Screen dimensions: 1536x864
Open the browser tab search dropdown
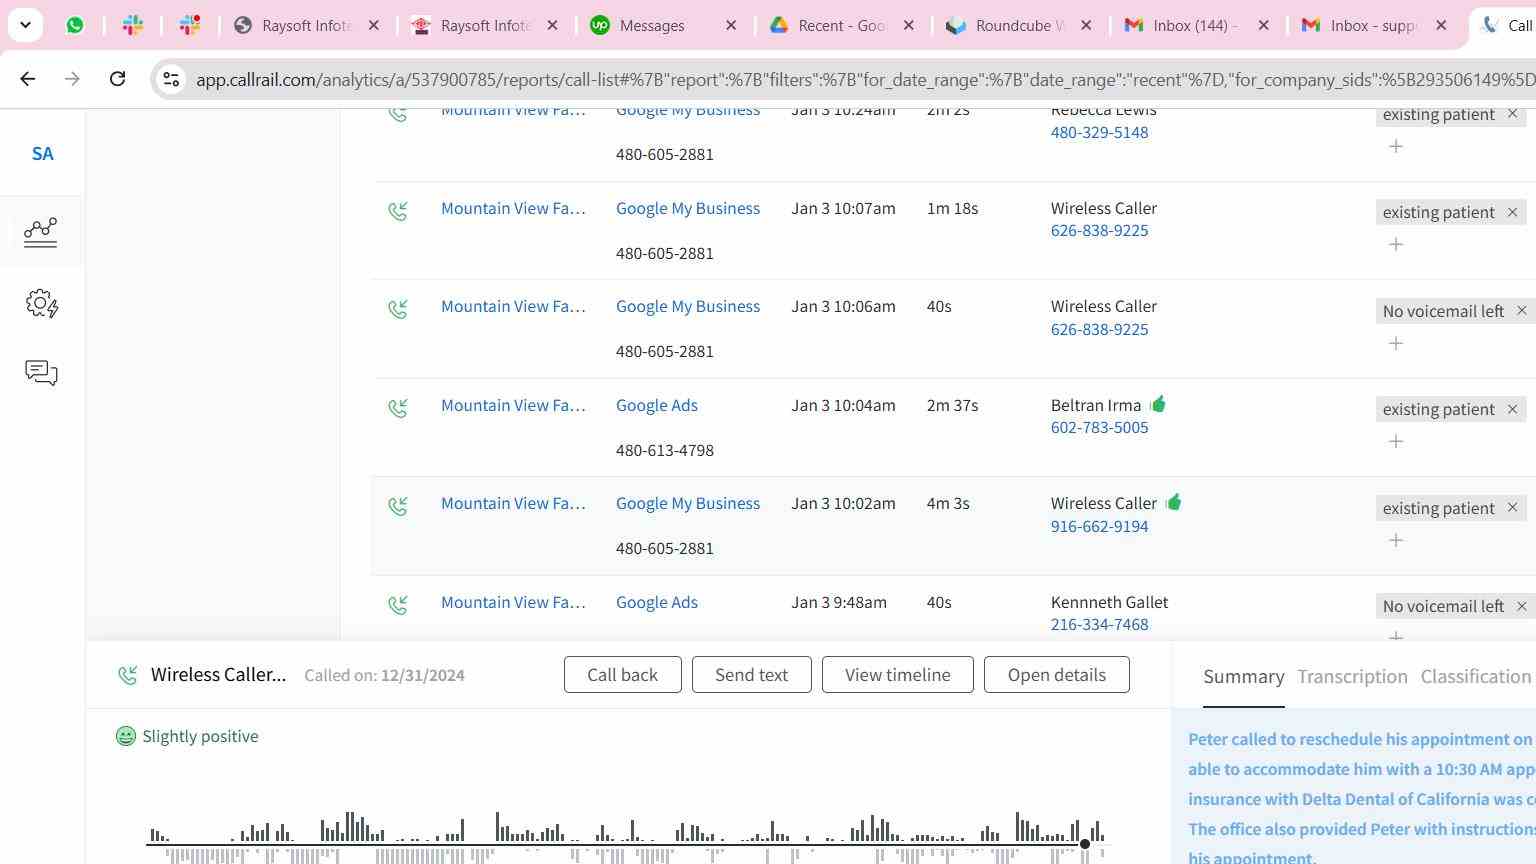coord(25,25)
